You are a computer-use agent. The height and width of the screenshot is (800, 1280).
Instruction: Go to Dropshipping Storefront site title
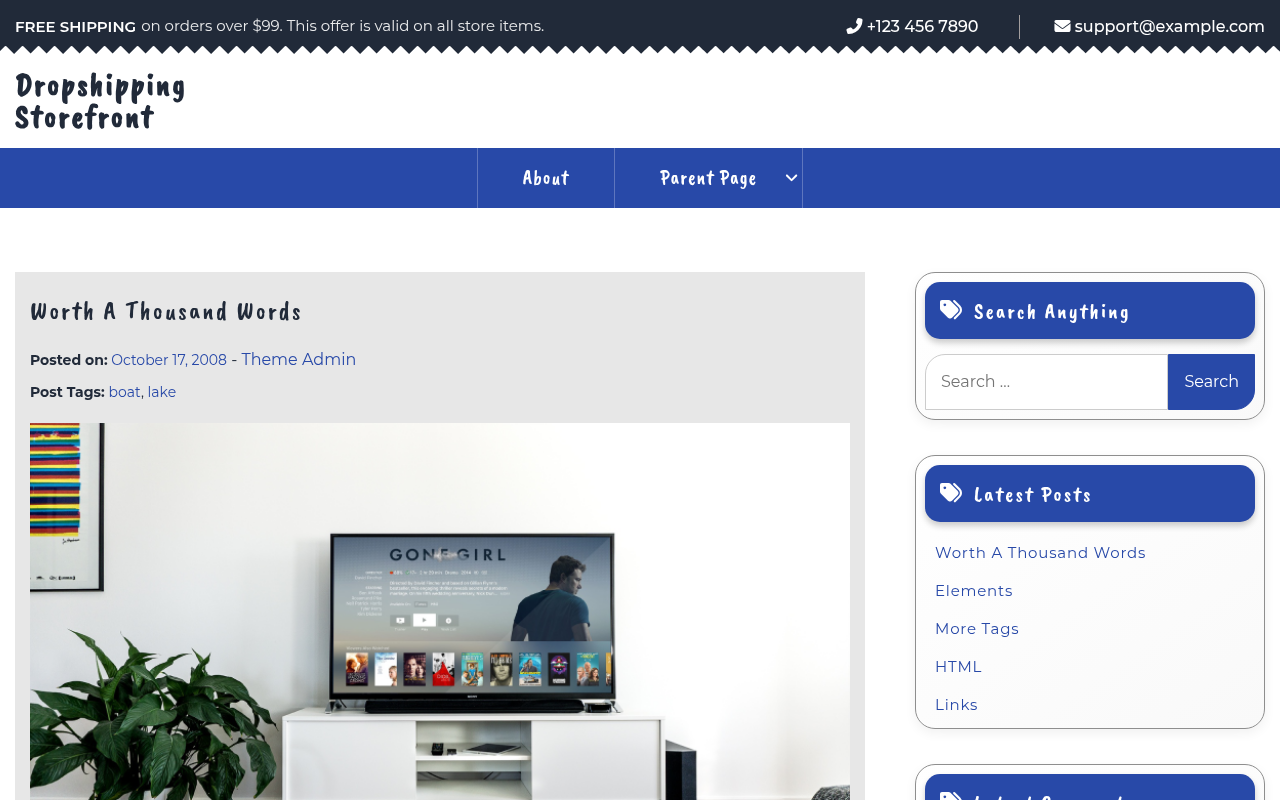(x=100, y=101)
